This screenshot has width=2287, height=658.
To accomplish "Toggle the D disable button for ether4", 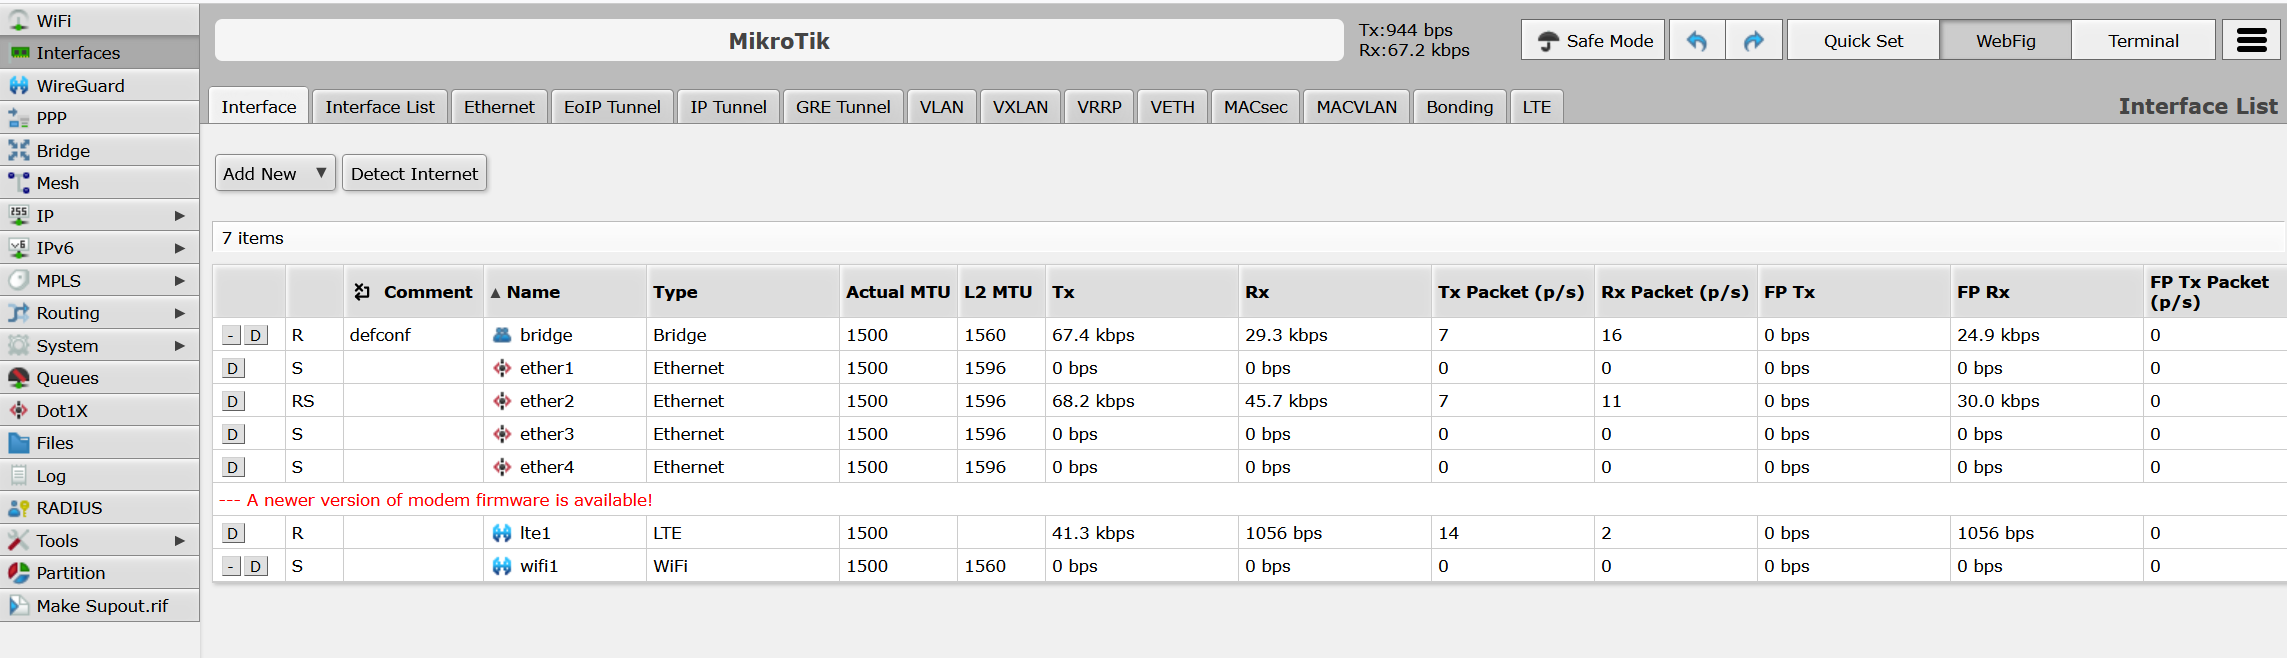I will point(232,468).
